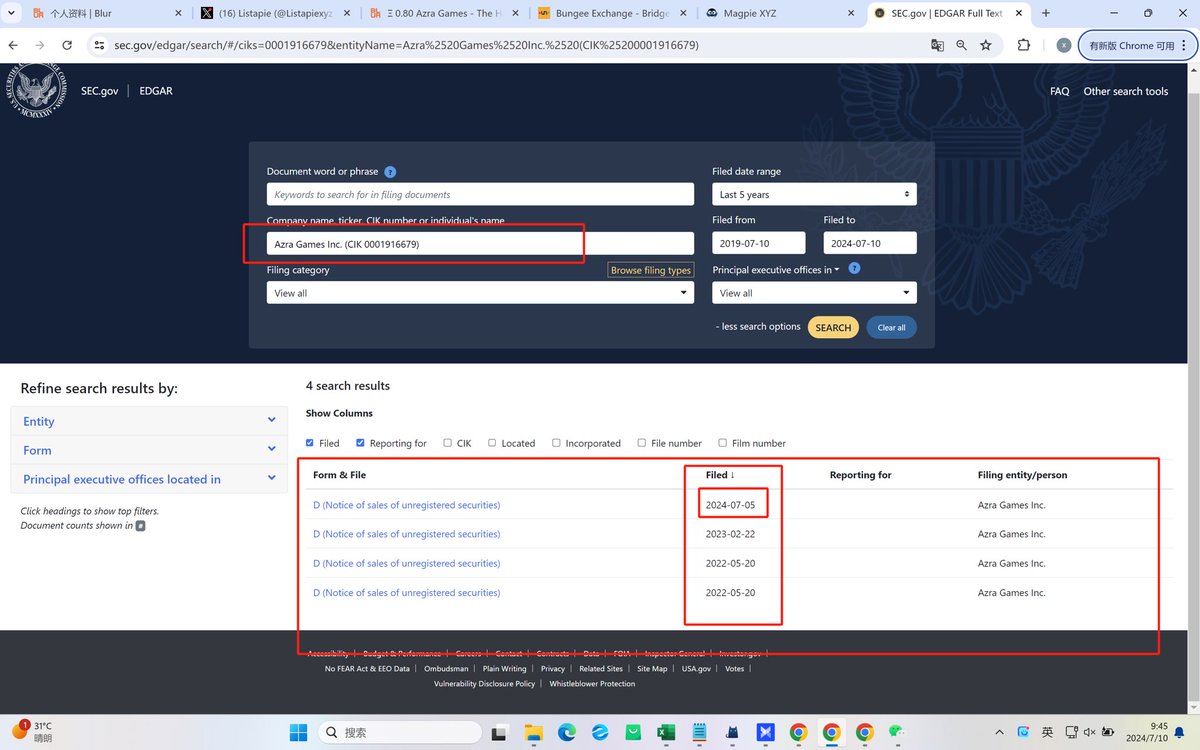Bookmark this page with the star icon

click(986, 45)
